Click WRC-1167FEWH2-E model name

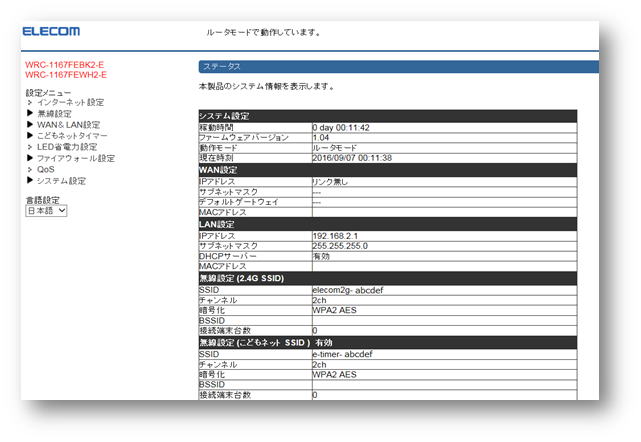(x=66, y=74)
